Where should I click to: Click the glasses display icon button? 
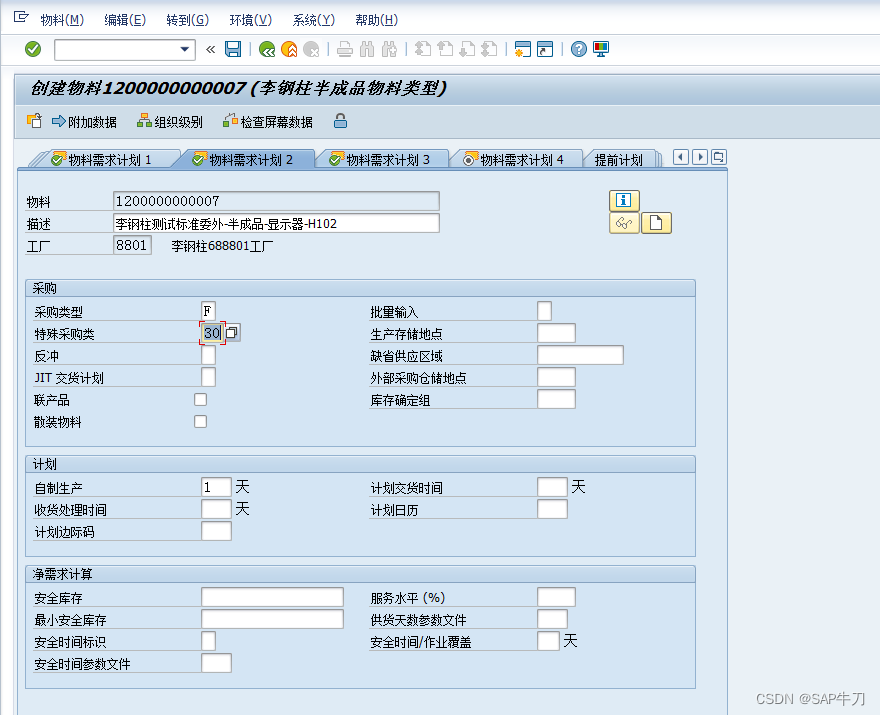pyautogui.click(x=624, y=223)
